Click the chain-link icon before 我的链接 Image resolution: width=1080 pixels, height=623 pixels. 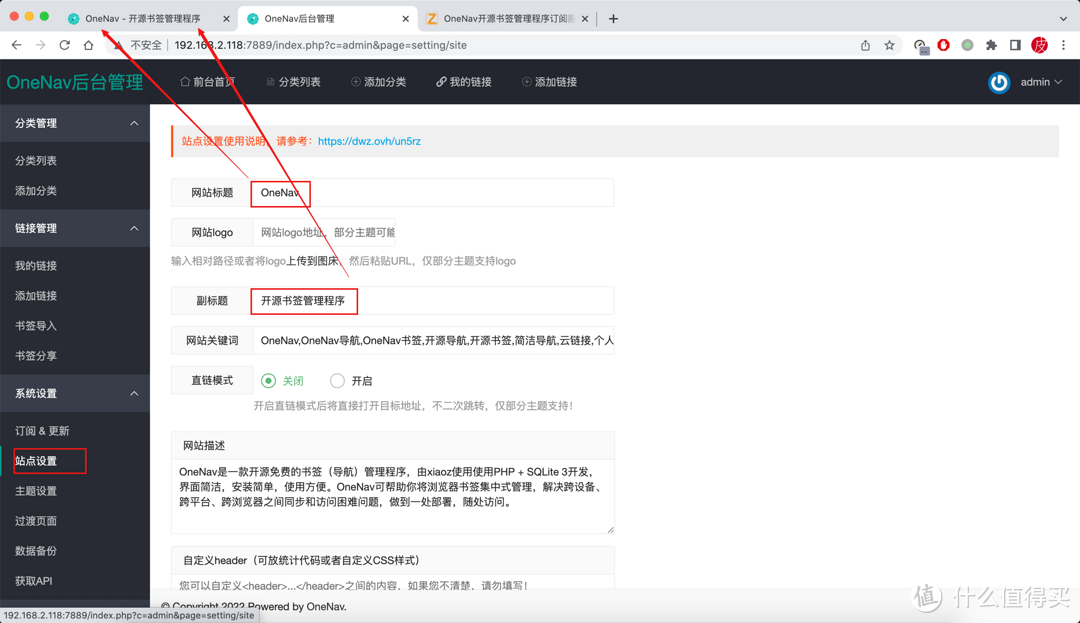coord(441,82)
